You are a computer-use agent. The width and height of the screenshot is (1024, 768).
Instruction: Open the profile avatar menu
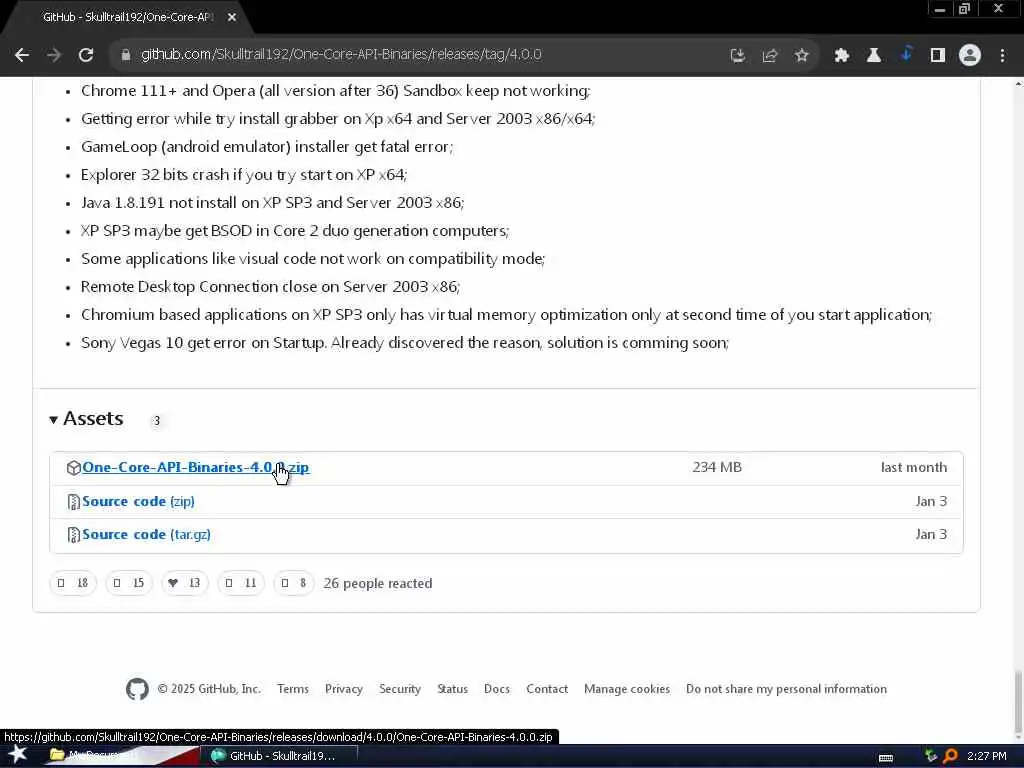[970, 56]
